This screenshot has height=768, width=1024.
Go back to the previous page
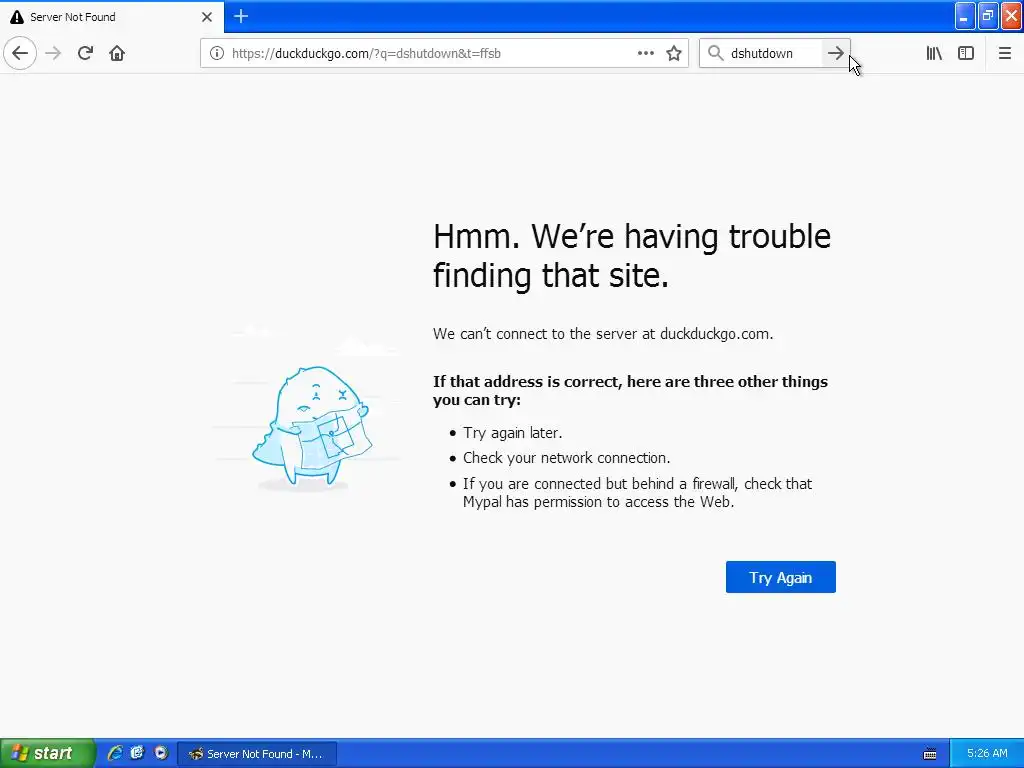pyautogui.click(x=20, y=53)
